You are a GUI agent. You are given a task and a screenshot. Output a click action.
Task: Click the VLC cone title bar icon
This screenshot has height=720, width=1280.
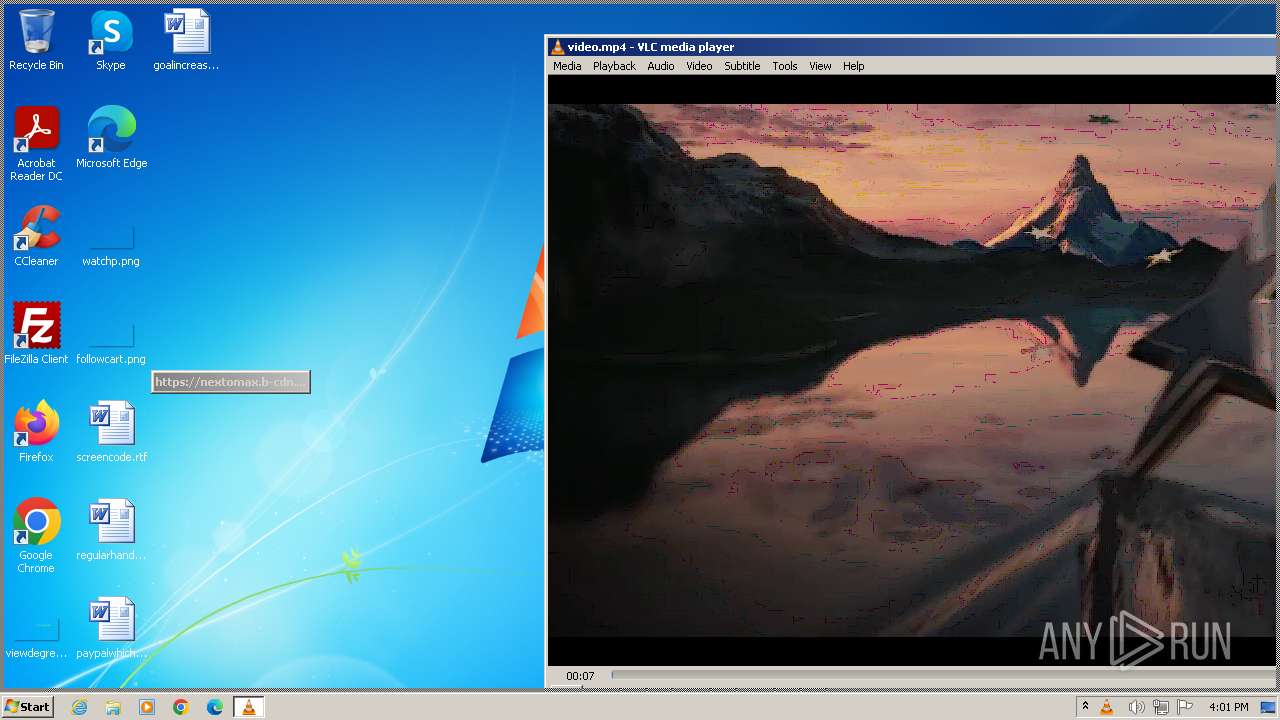(558, 47)
